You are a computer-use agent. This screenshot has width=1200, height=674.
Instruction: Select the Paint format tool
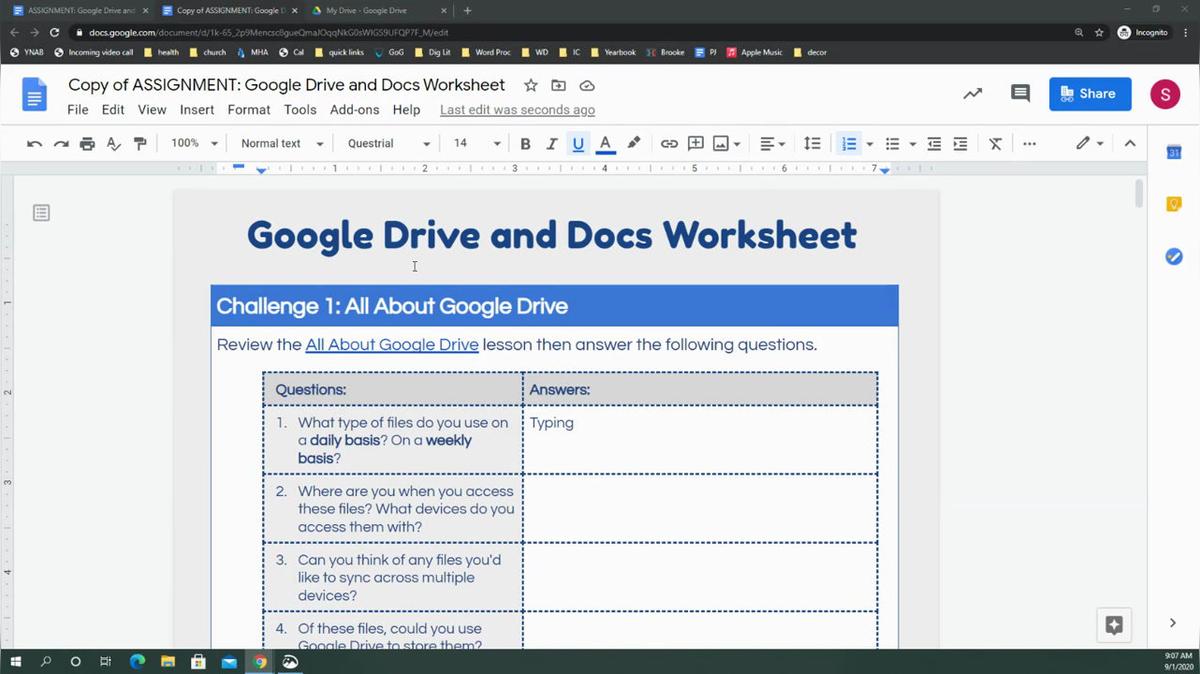(140, 144)
